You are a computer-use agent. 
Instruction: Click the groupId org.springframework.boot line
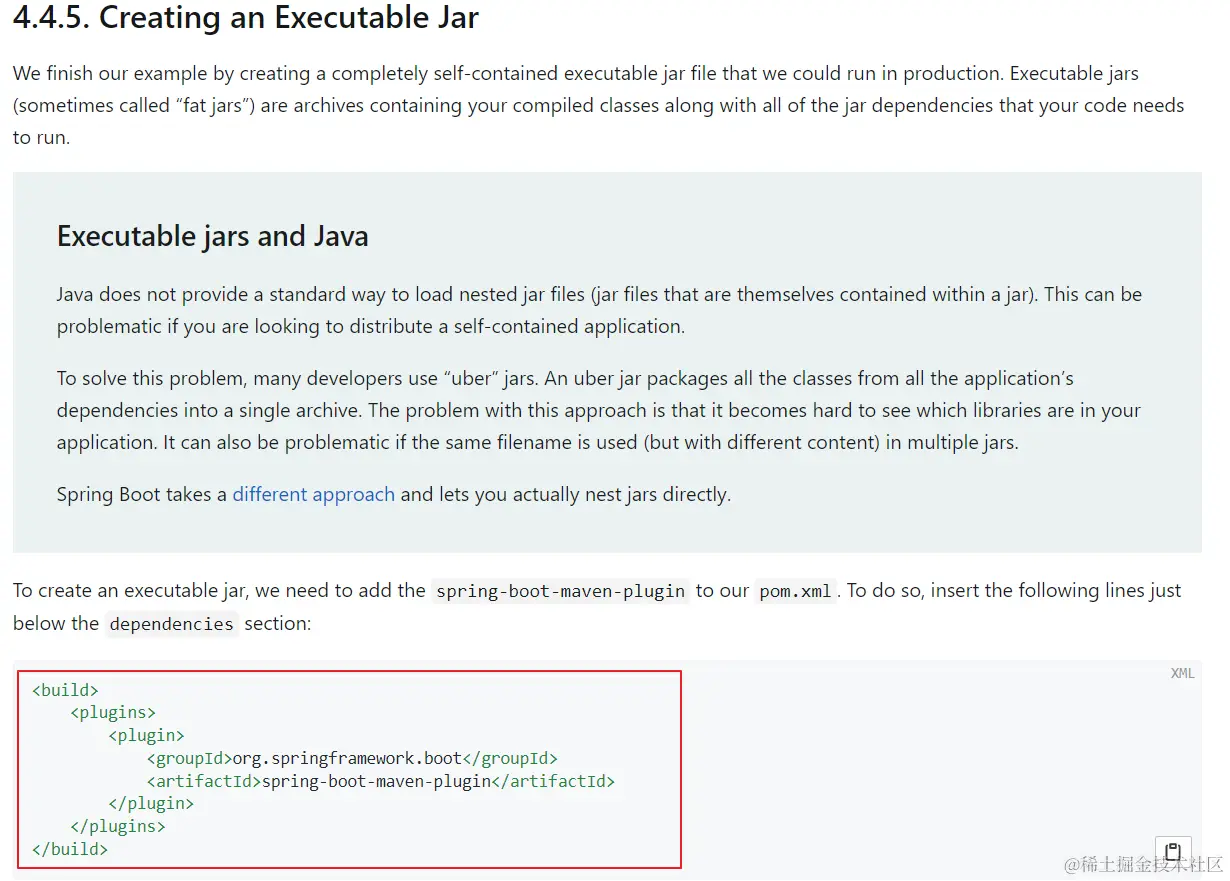(352, 759)
